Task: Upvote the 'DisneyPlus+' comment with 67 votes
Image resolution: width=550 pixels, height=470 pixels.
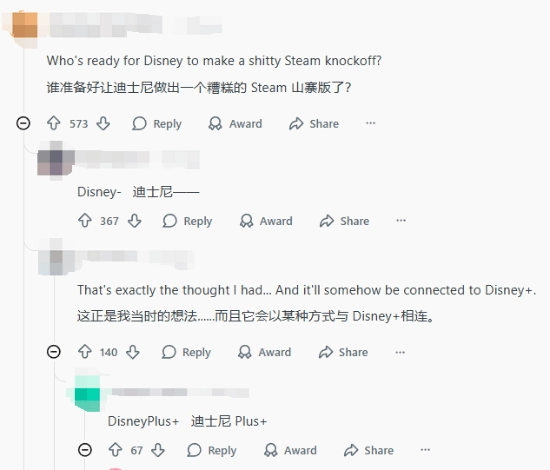Action: (115, 450)
